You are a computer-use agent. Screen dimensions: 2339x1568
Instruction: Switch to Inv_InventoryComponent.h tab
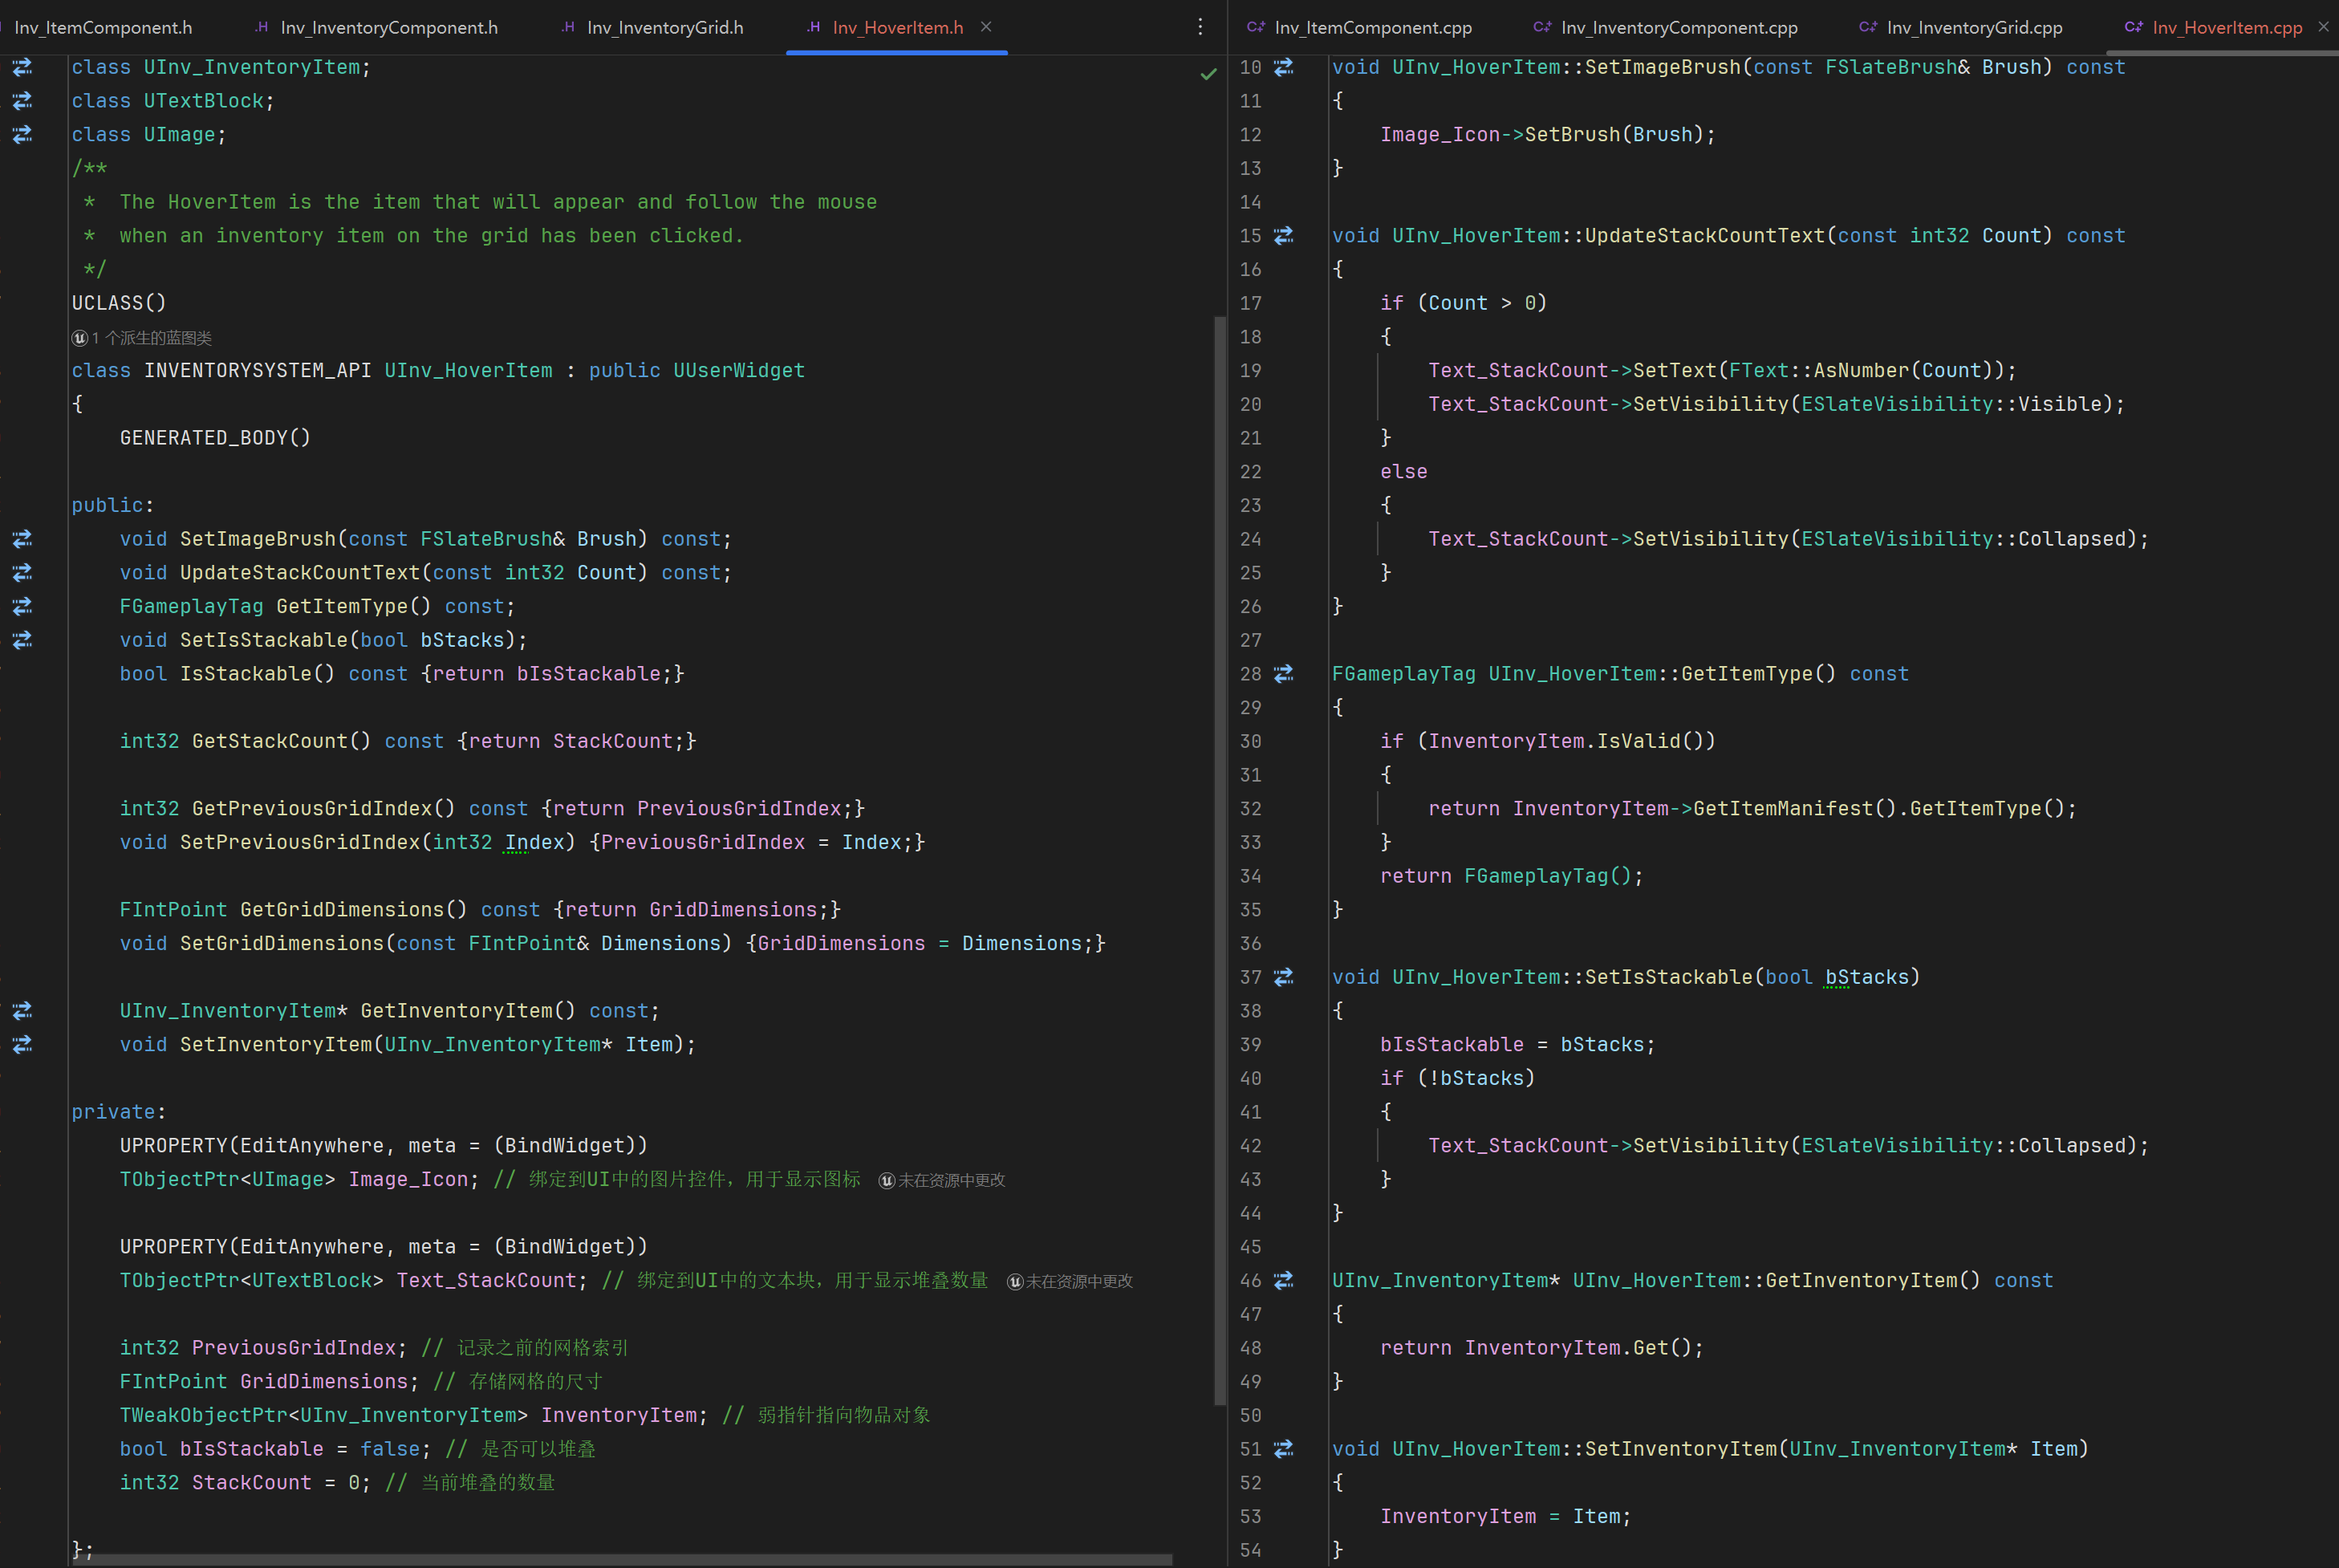[388, 28]
